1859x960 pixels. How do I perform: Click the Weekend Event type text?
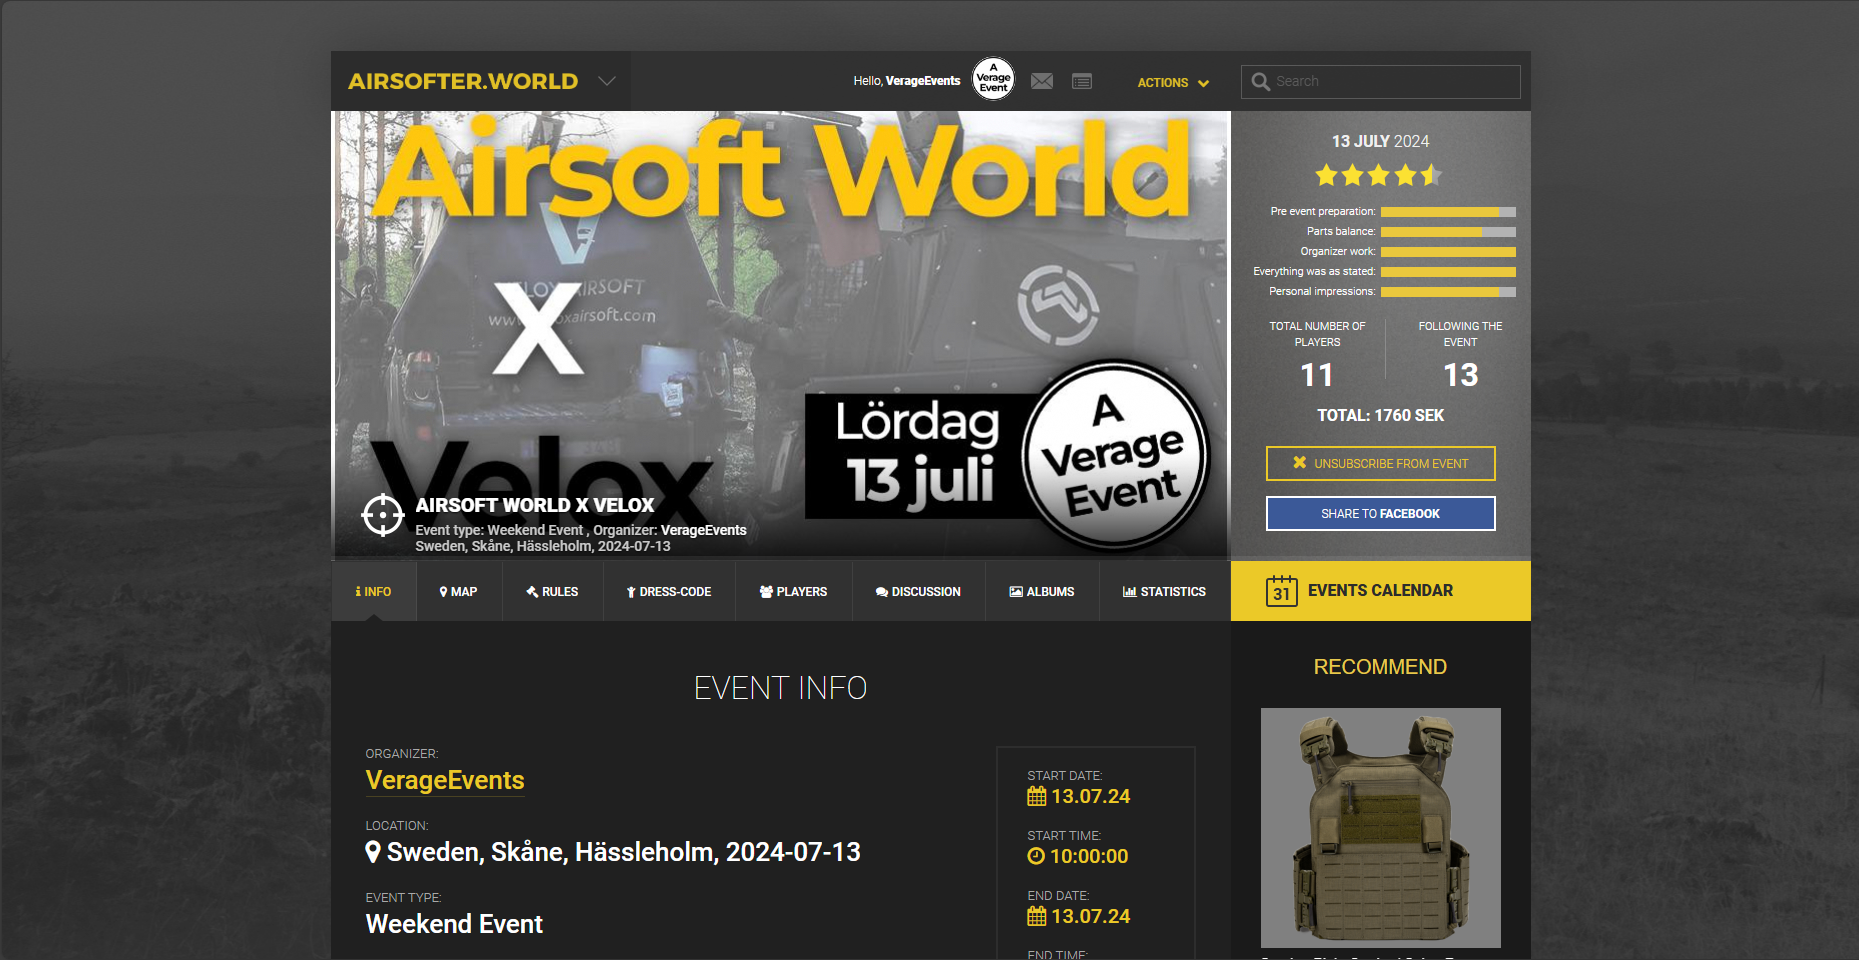tap(454, 924)
